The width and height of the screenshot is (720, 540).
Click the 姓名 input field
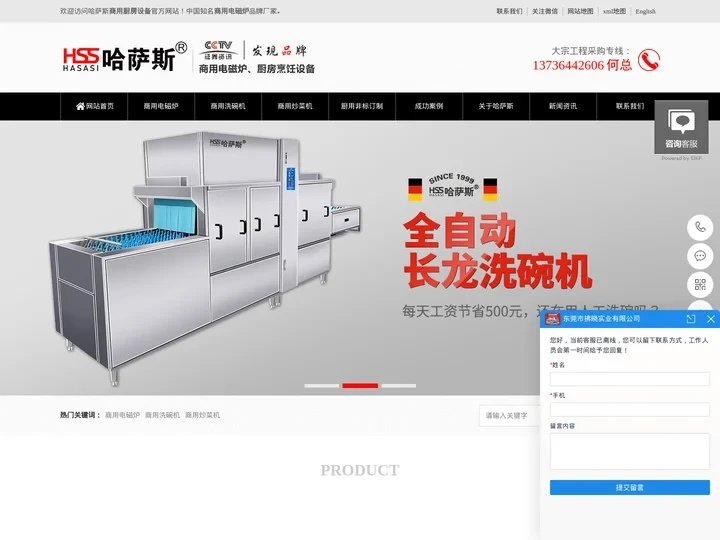tap(630, 379)
